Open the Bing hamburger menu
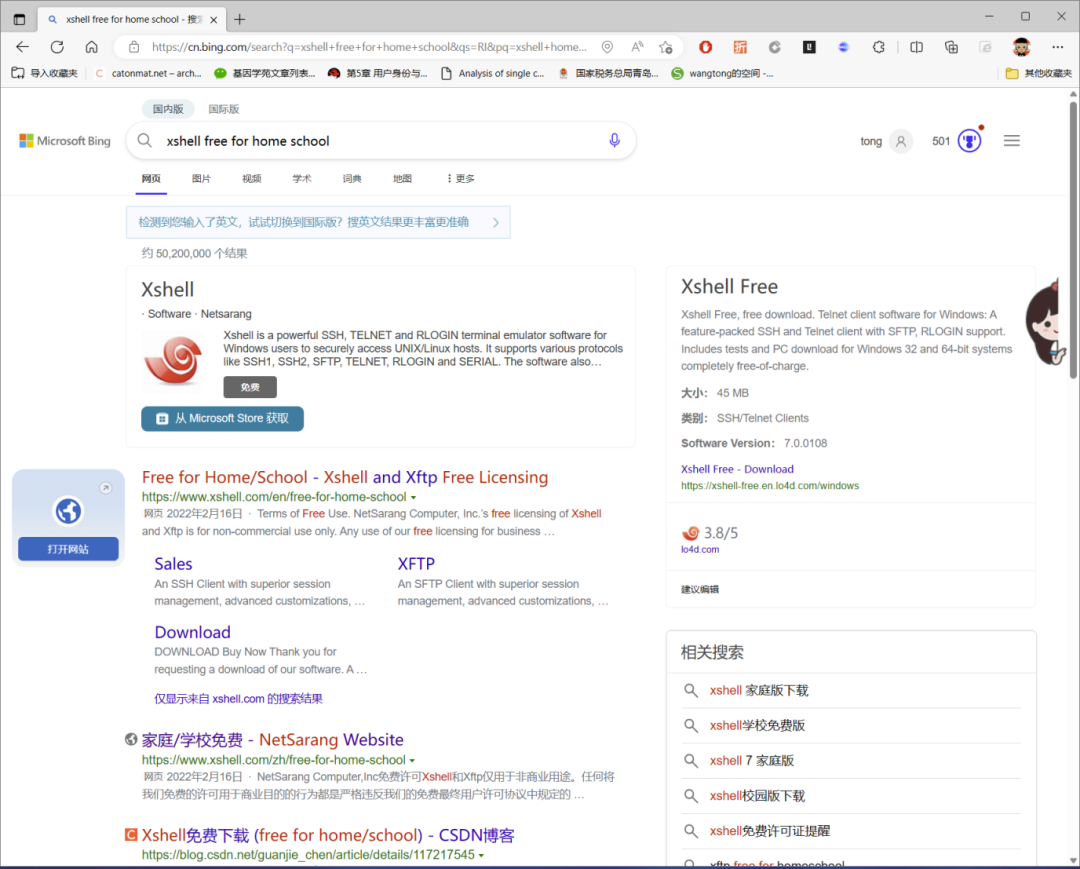The height and width of the screenshot is (869, 1080). [x=1012, y=140]
